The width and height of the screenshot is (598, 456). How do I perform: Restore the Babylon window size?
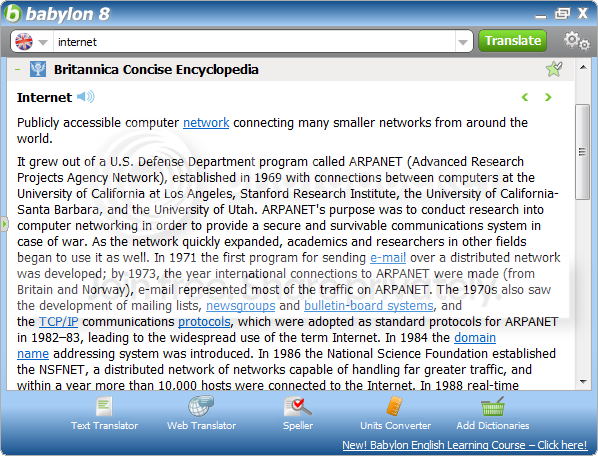pyautogui.click(x=562, y=14)
